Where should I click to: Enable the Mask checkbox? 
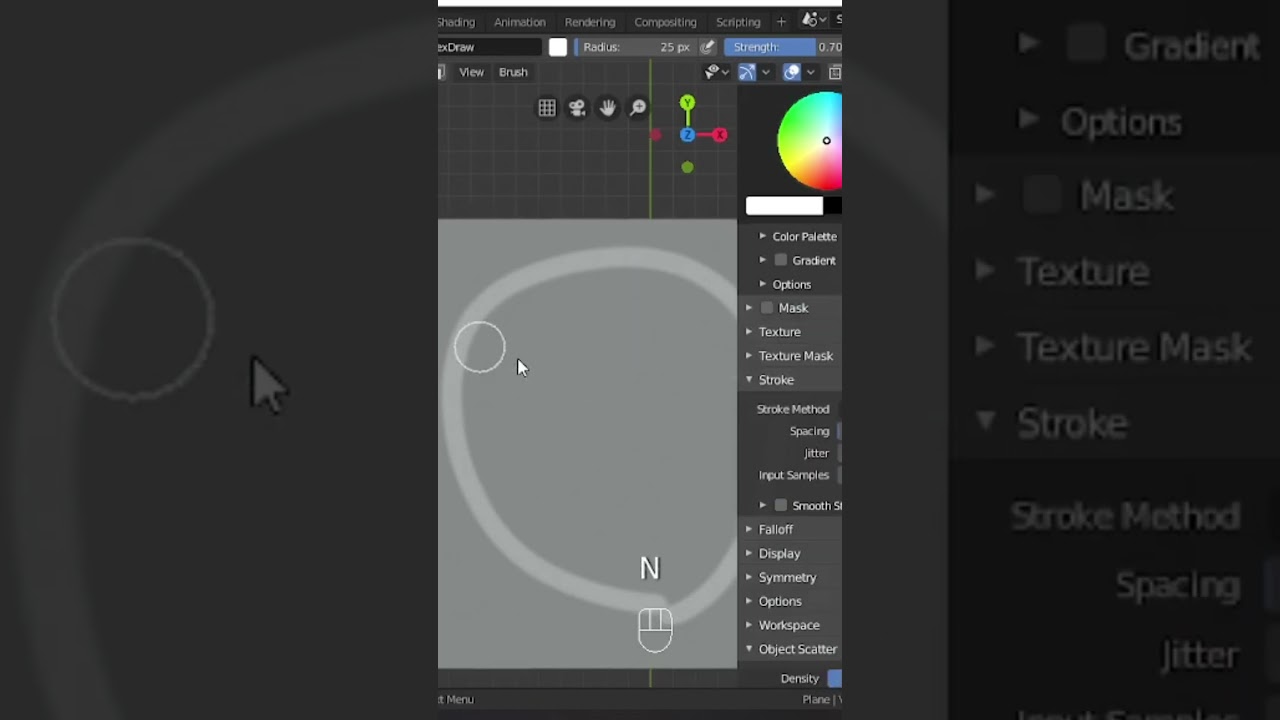[x=767, y=308]
